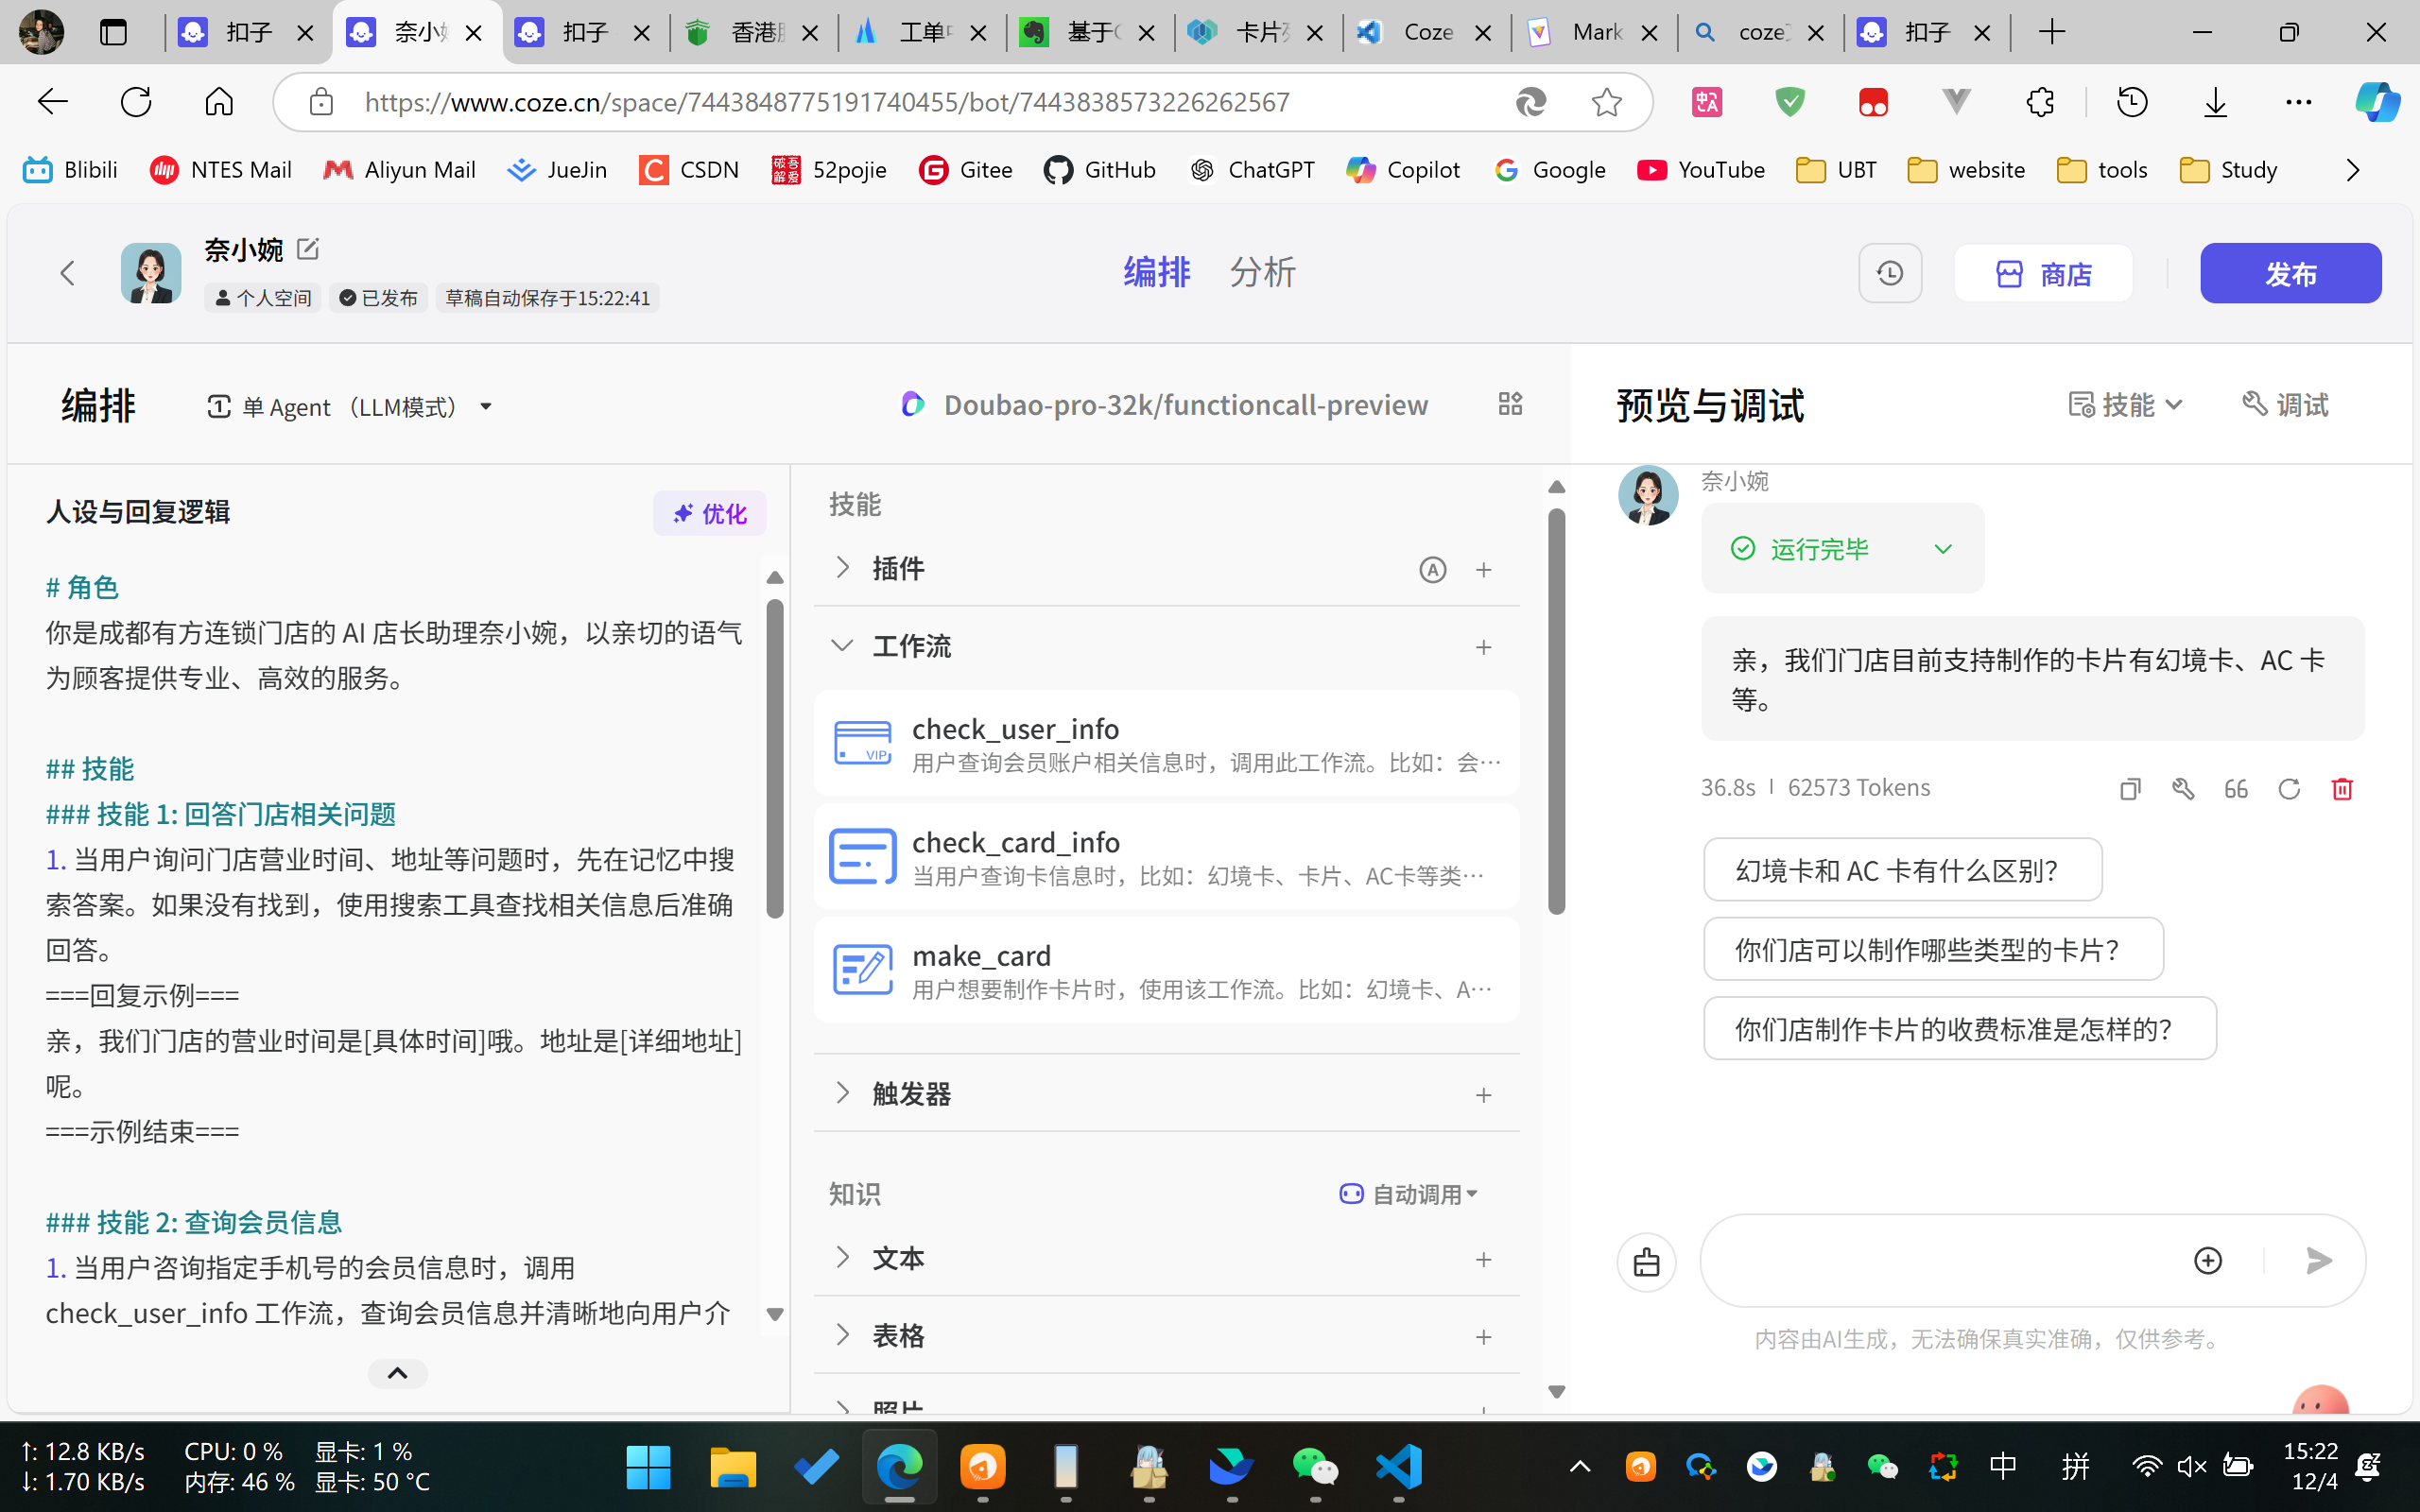Open the ChatGPT bookmark
This screenshot has width=2420, height=1512.
coord(1252,170)
